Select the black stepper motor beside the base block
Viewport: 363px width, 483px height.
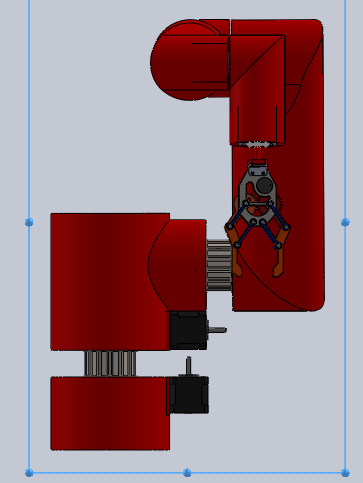189,395
